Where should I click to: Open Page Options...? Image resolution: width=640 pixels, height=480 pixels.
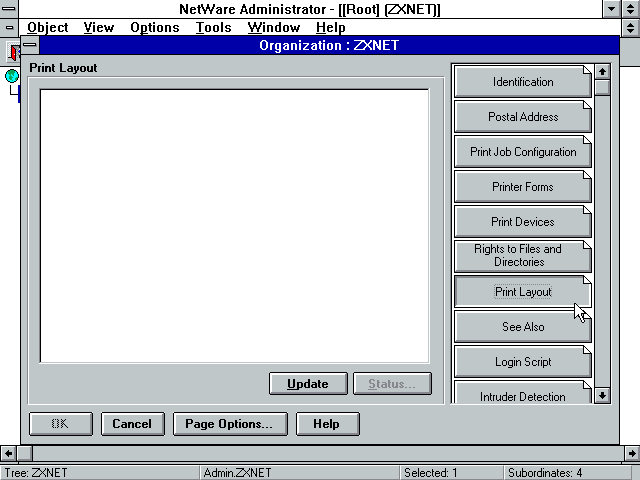[230, 424]
